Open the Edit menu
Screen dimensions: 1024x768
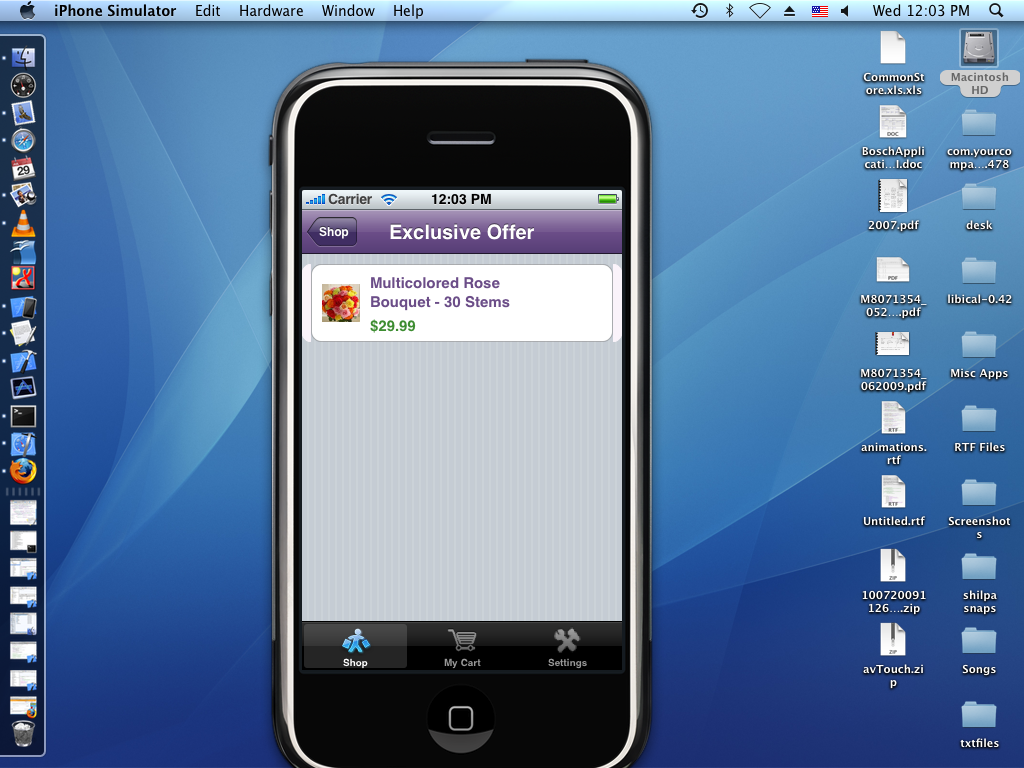point(207,10)
